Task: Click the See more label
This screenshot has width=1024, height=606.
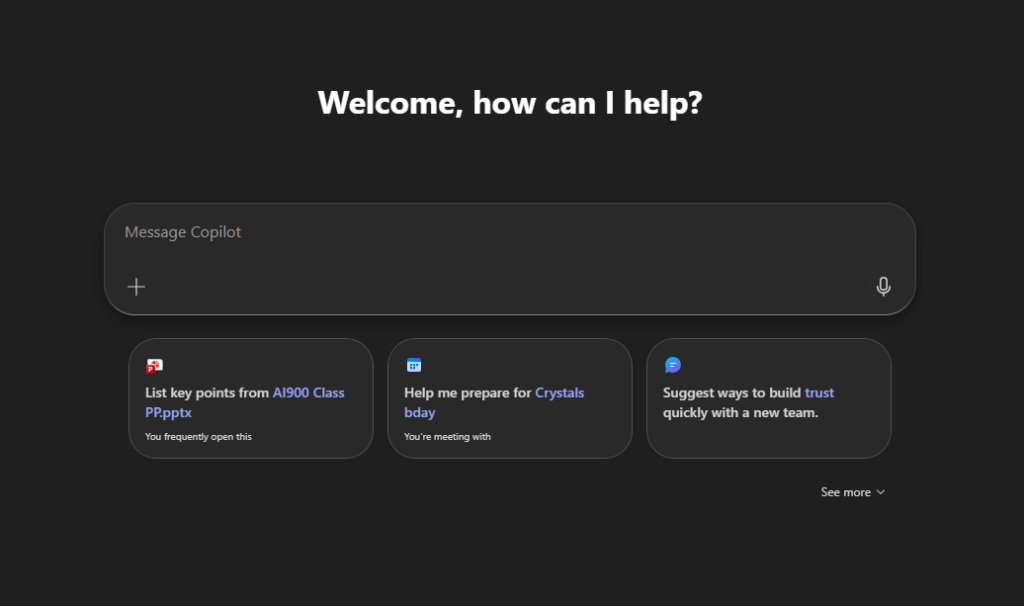Action: tap(845, 493)
